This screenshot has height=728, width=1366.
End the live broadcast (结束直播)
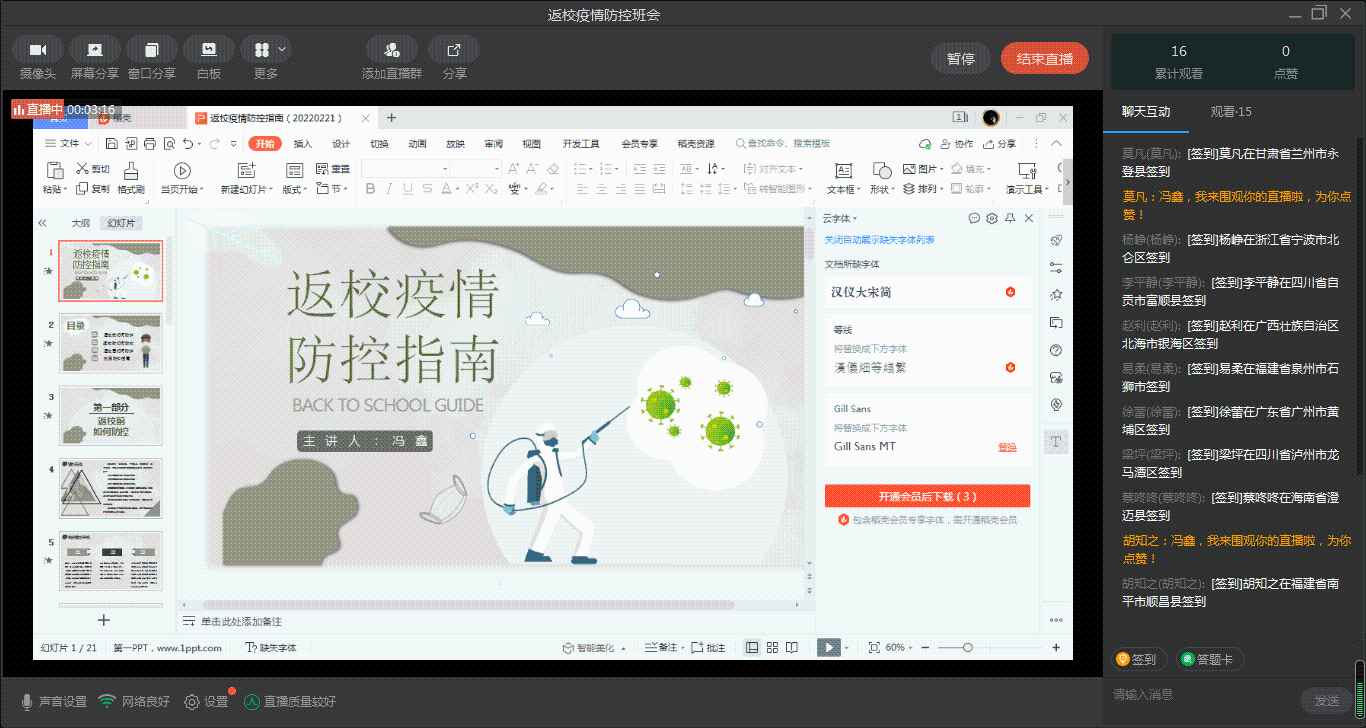(x=1044, y=59)
